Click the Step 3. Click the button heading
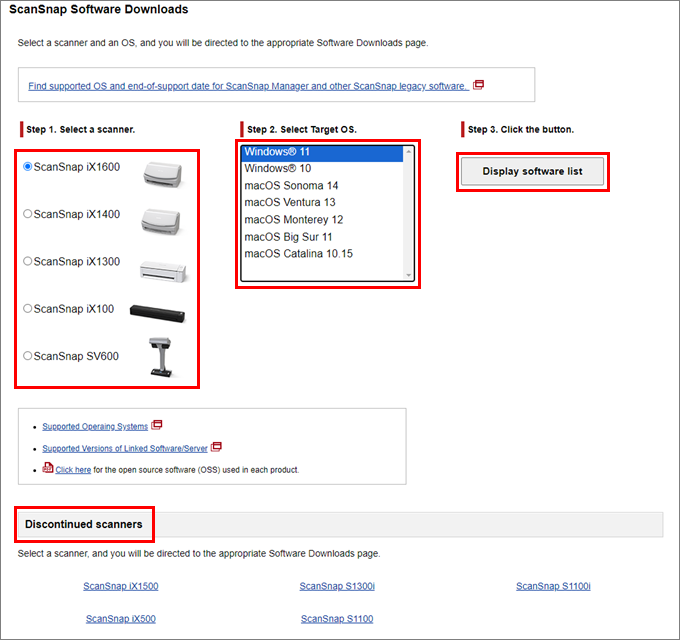This screenshot has height=640, width=680. coord(521,129)
